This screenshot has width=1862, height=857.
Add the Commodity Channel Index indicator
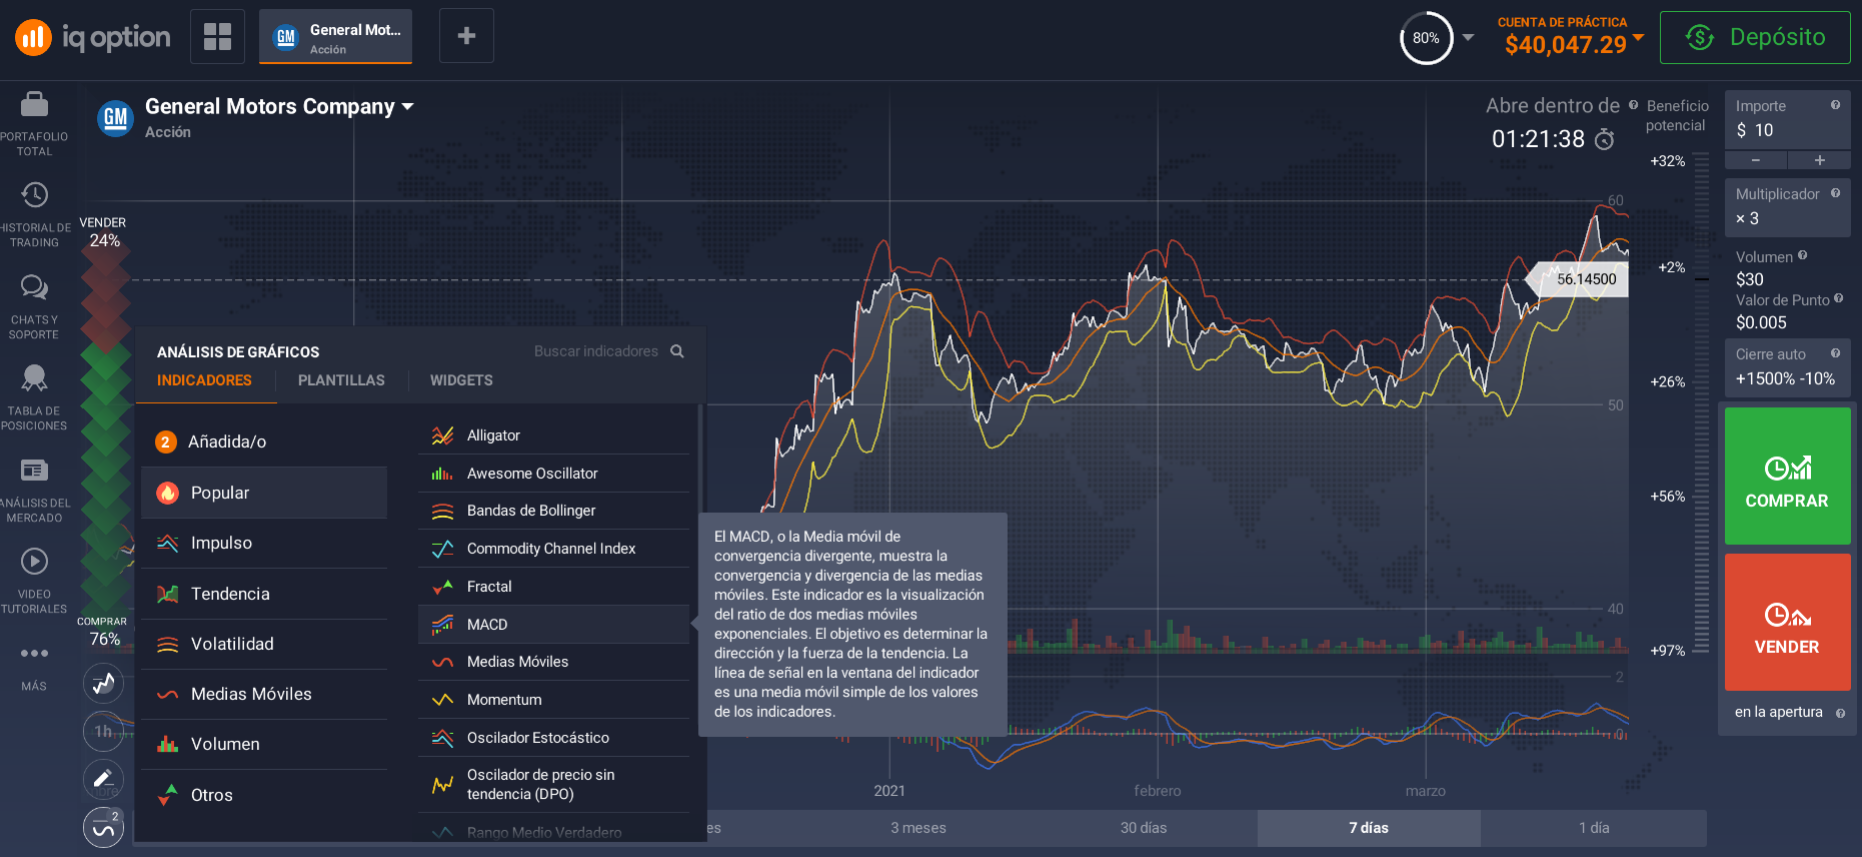point(554,548)
